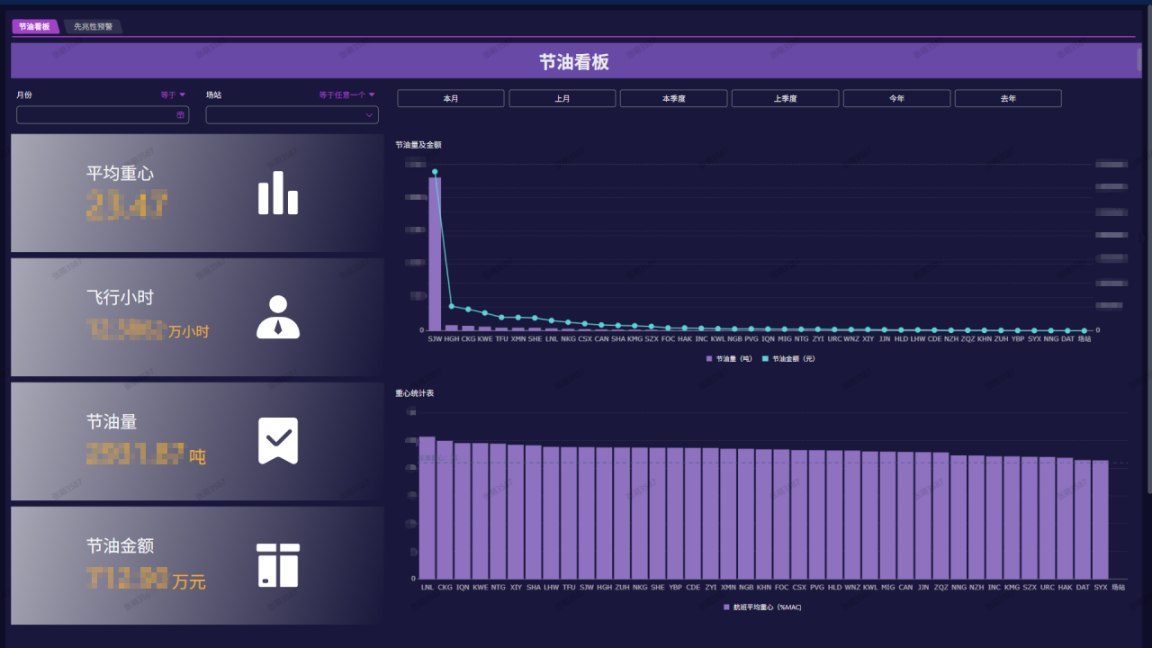Click the chevron arrow of 场站 box
Viewport: 1152px width, 648px height.
pos(369,115)
